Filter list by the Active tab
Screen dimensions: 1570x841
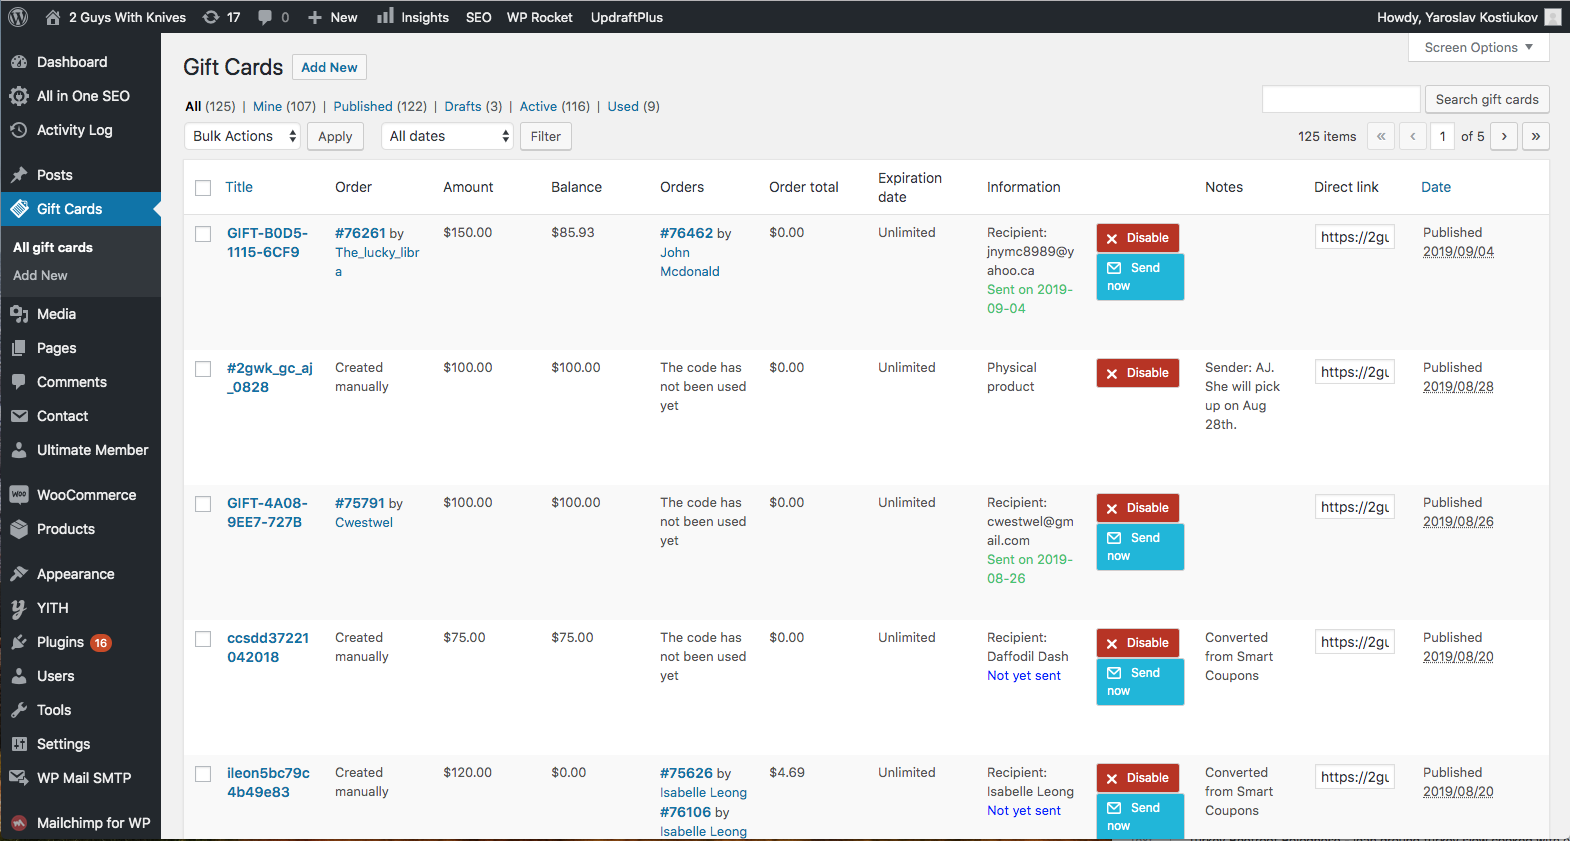pyautogui.click(x=538, y=106)
